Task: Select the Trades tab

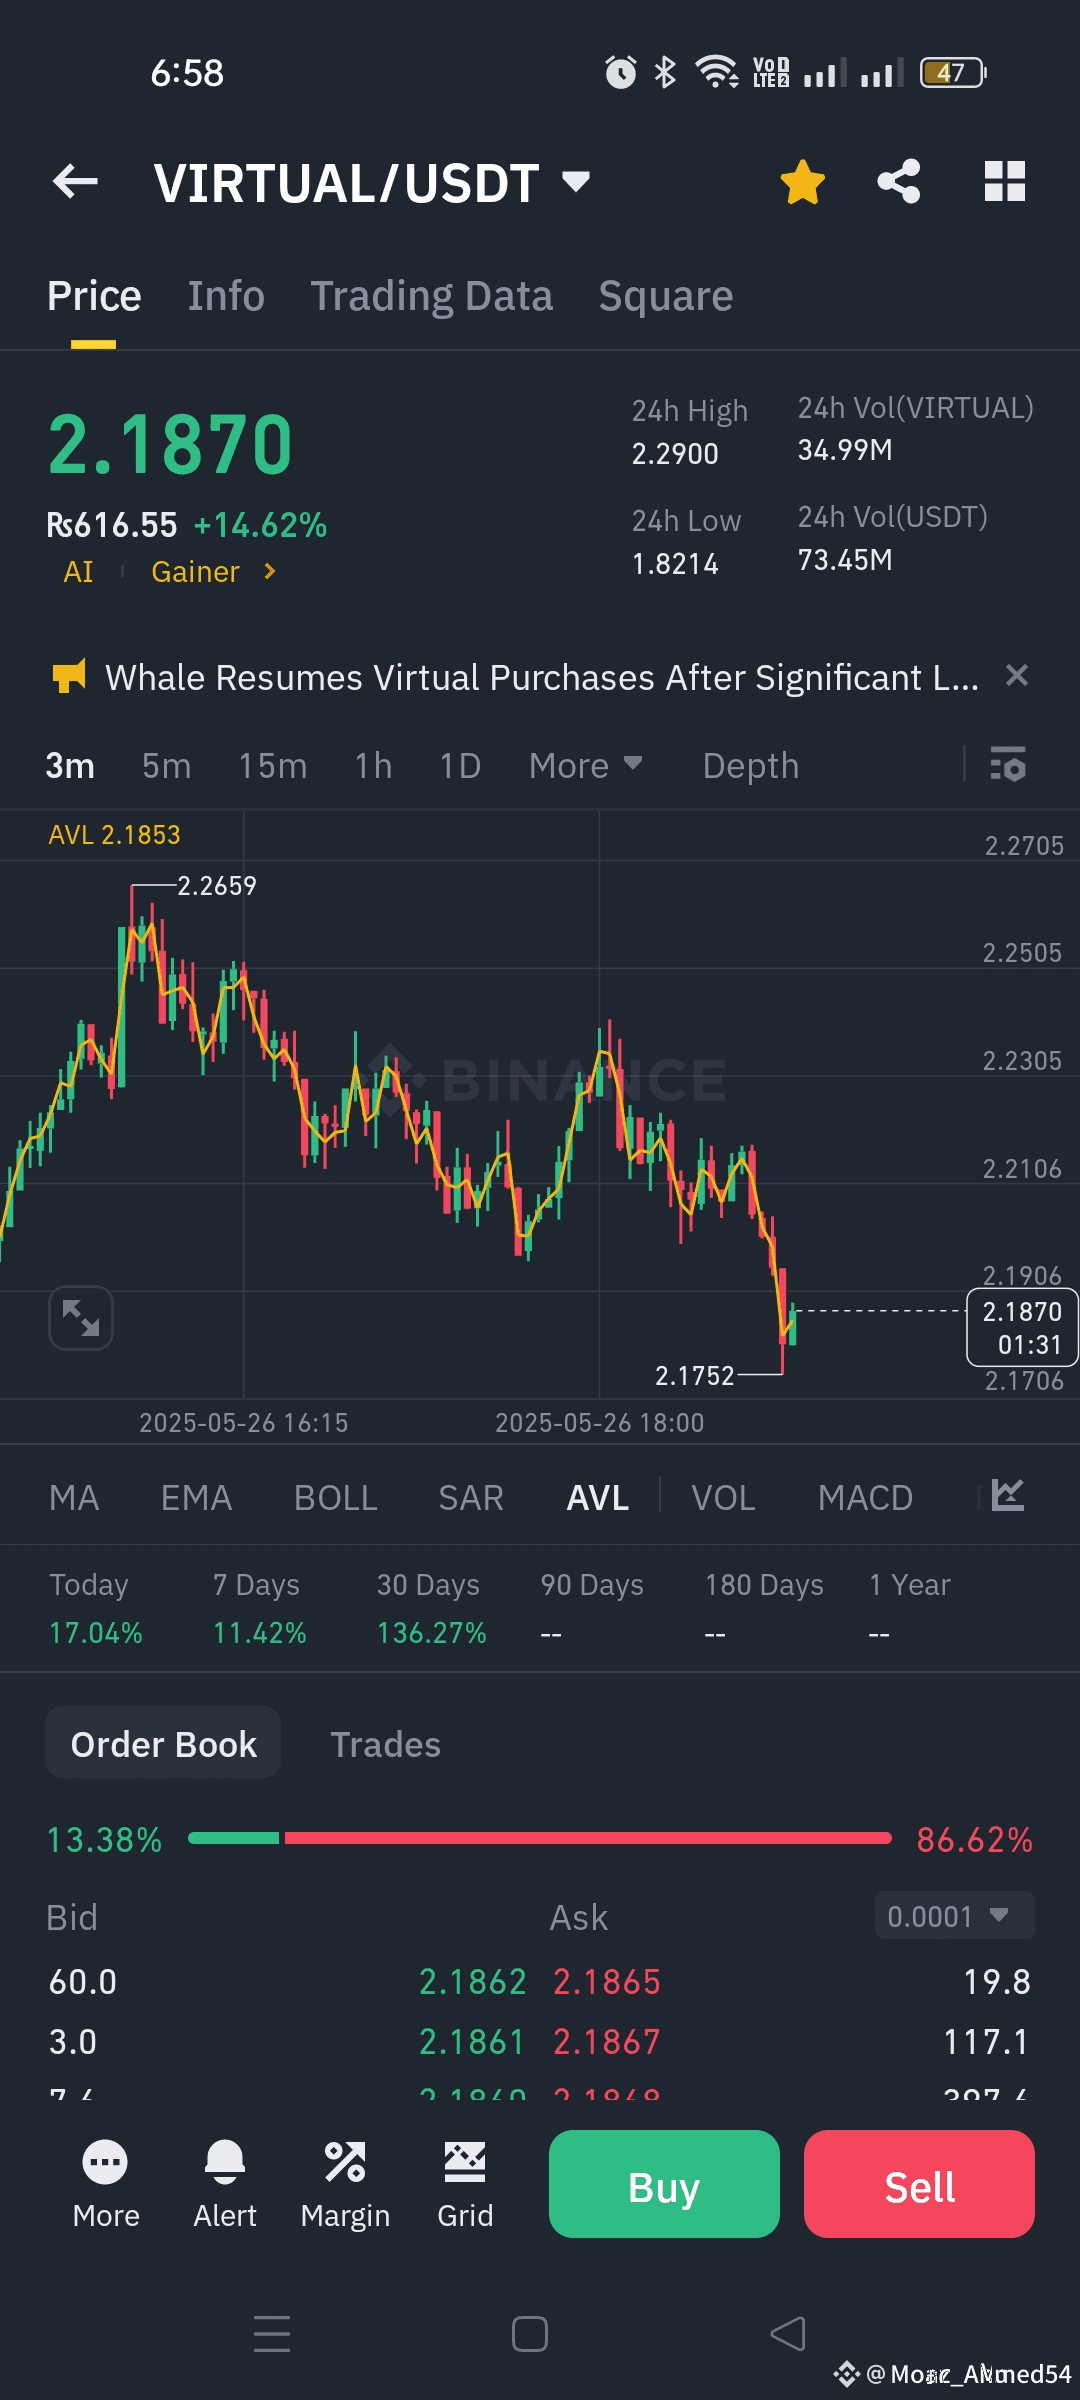Action: 385,1744
